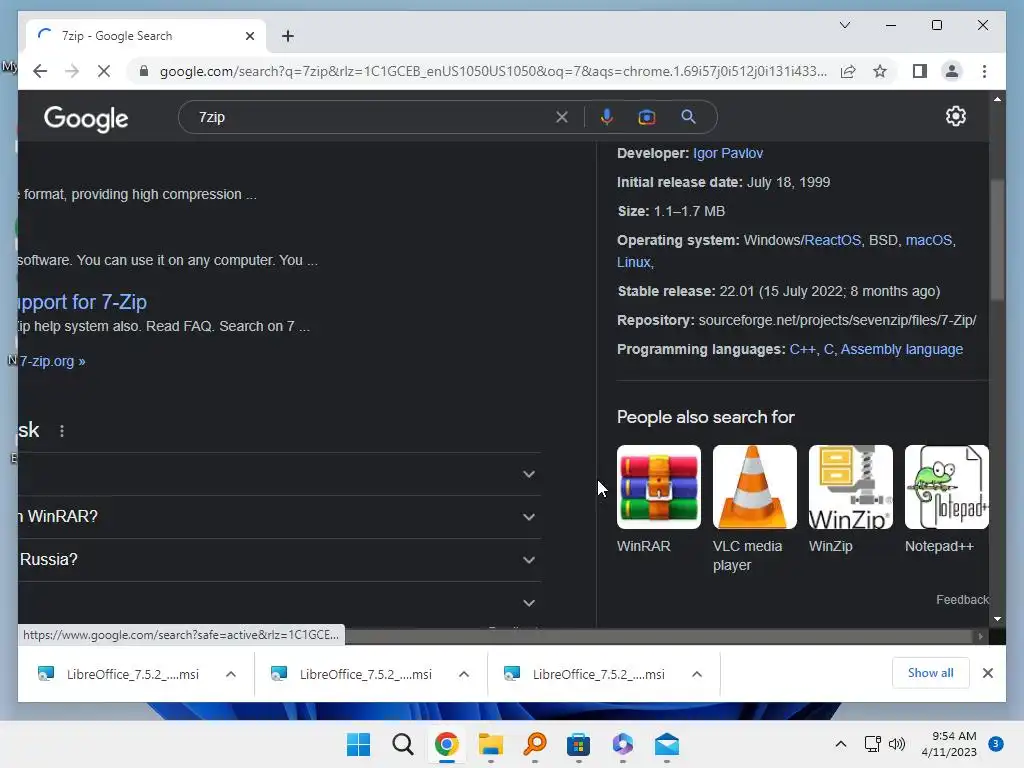Open Windows taskbar search

coord(403,744)
